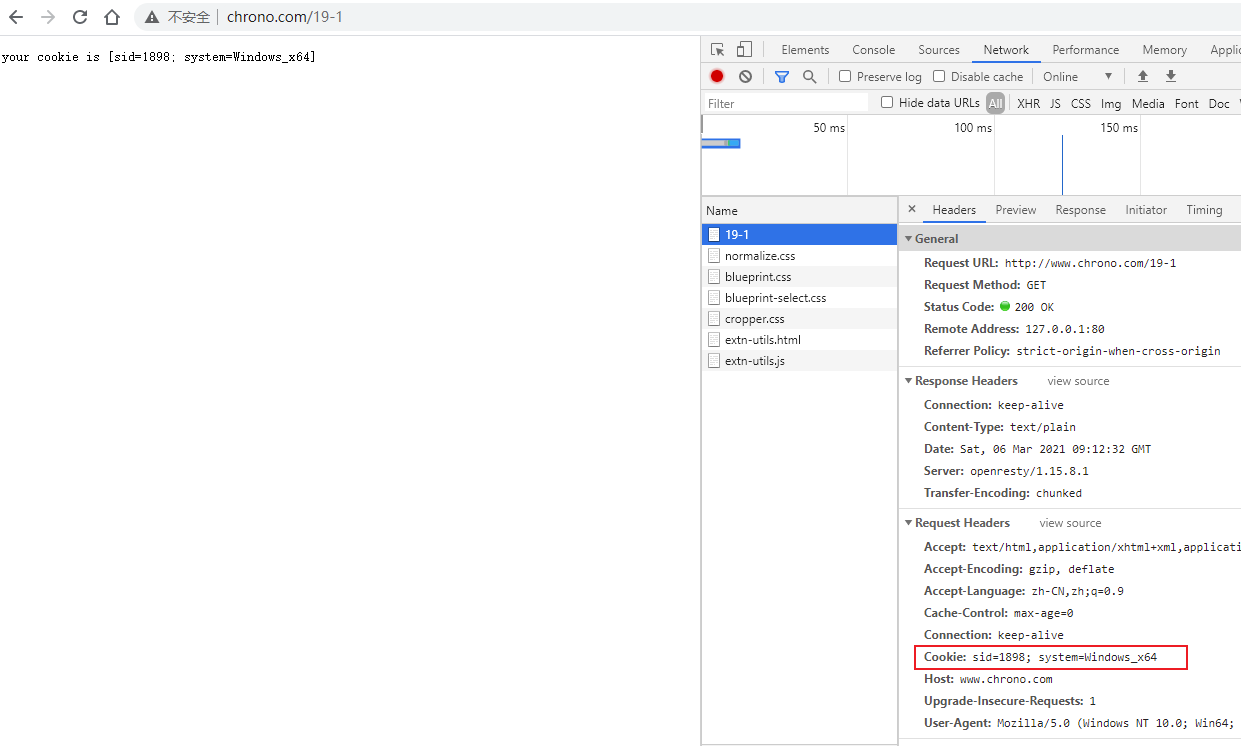The width and height of the screenshot is (1241, 746).
Task: Switch to the Console tab
Action: 873,50
